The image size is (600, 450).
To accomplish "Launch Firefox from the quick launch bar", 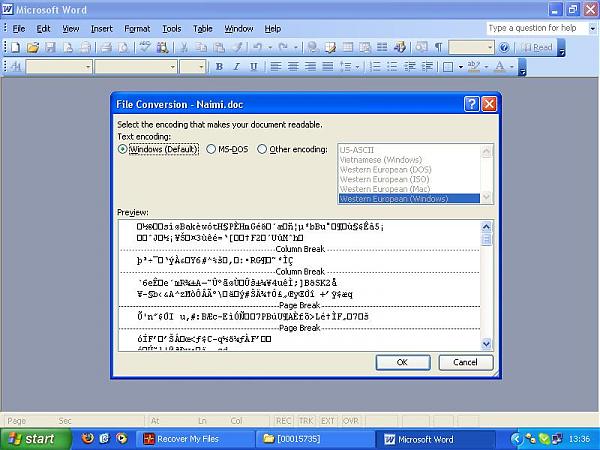I will click(x=88, y=438).
